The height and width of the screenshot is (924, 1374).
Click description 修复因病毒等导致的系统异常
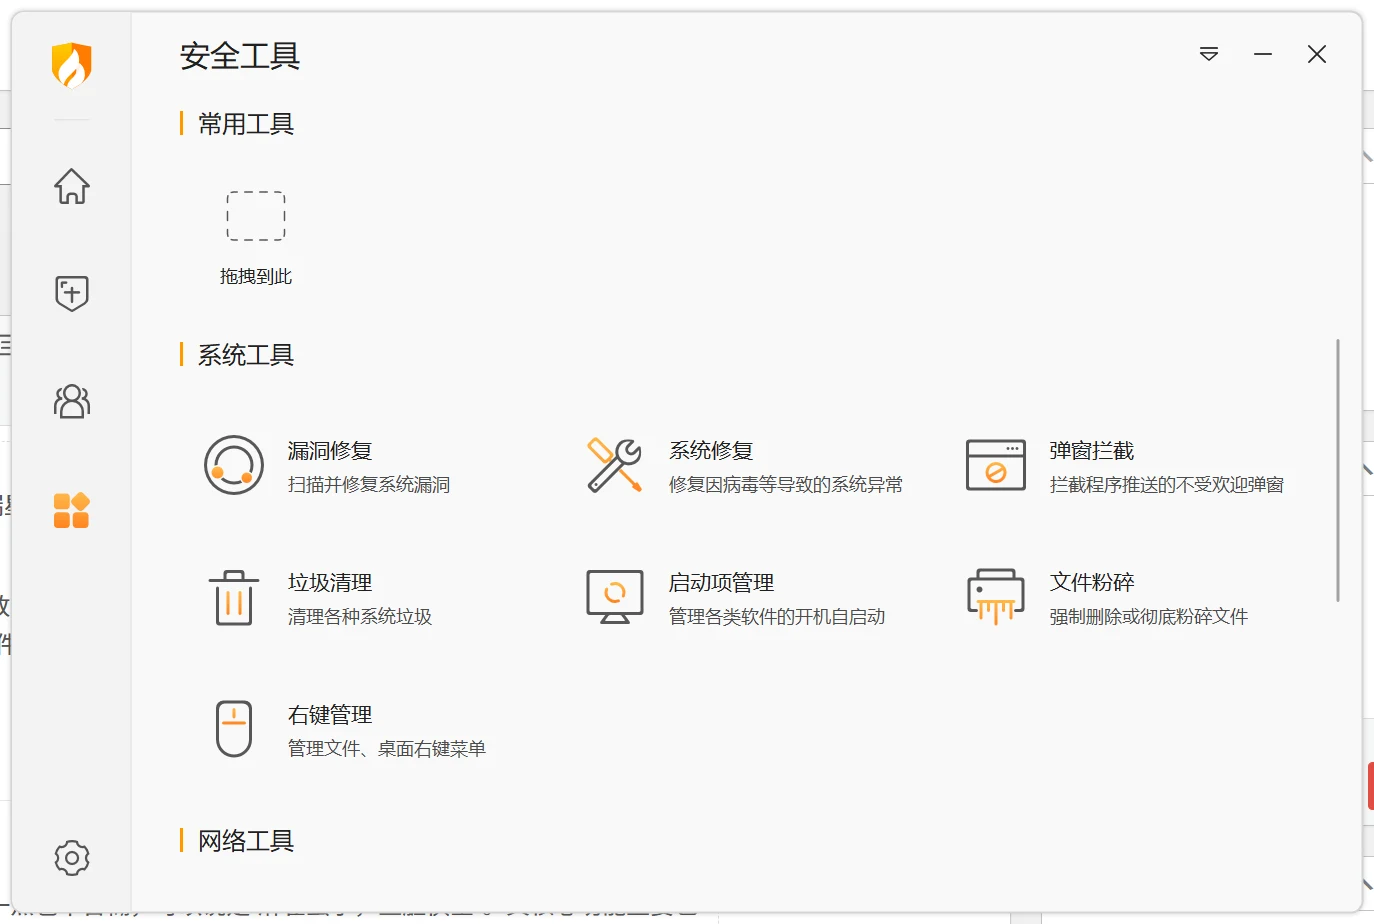[x=786, y=485]
